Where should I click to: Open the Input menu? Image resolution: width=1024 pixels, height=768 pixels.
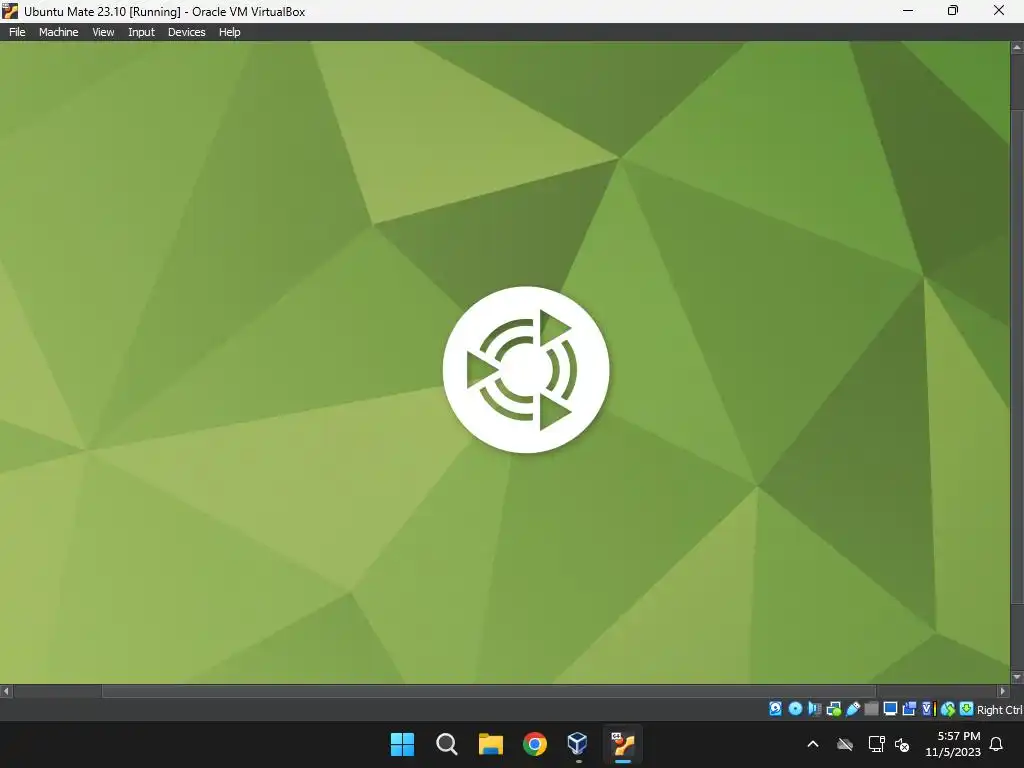[141, 32]
